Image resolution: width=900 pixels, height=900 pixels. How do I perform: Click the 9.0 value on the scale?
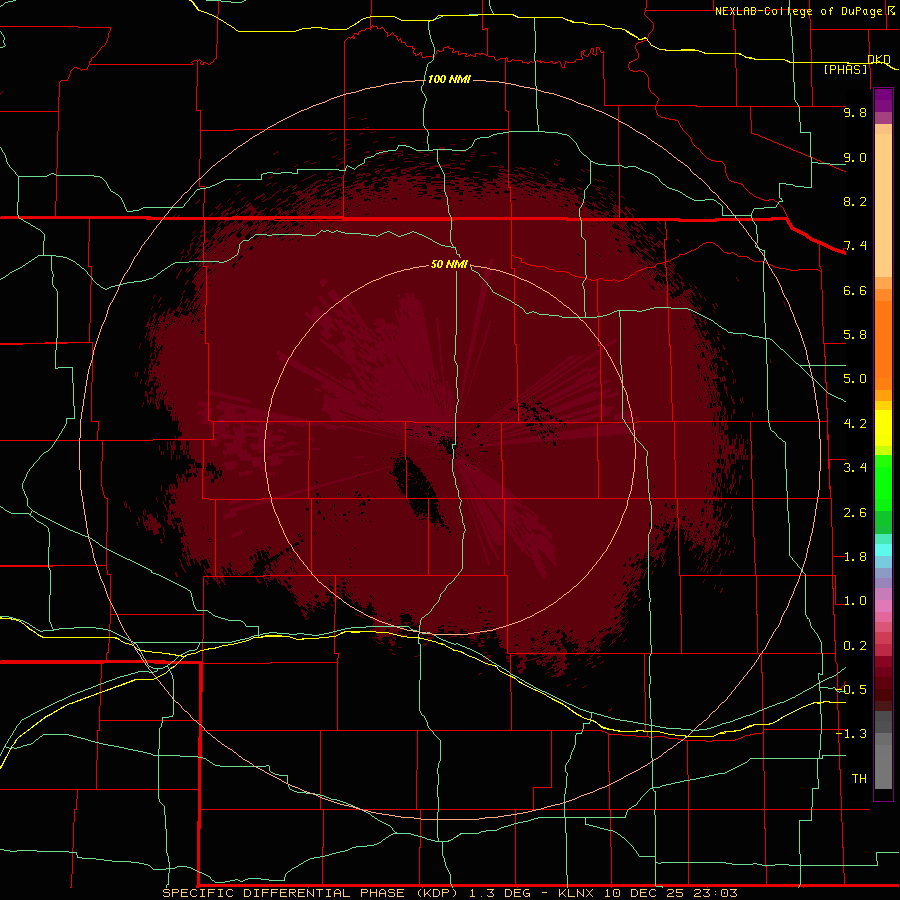855,157
